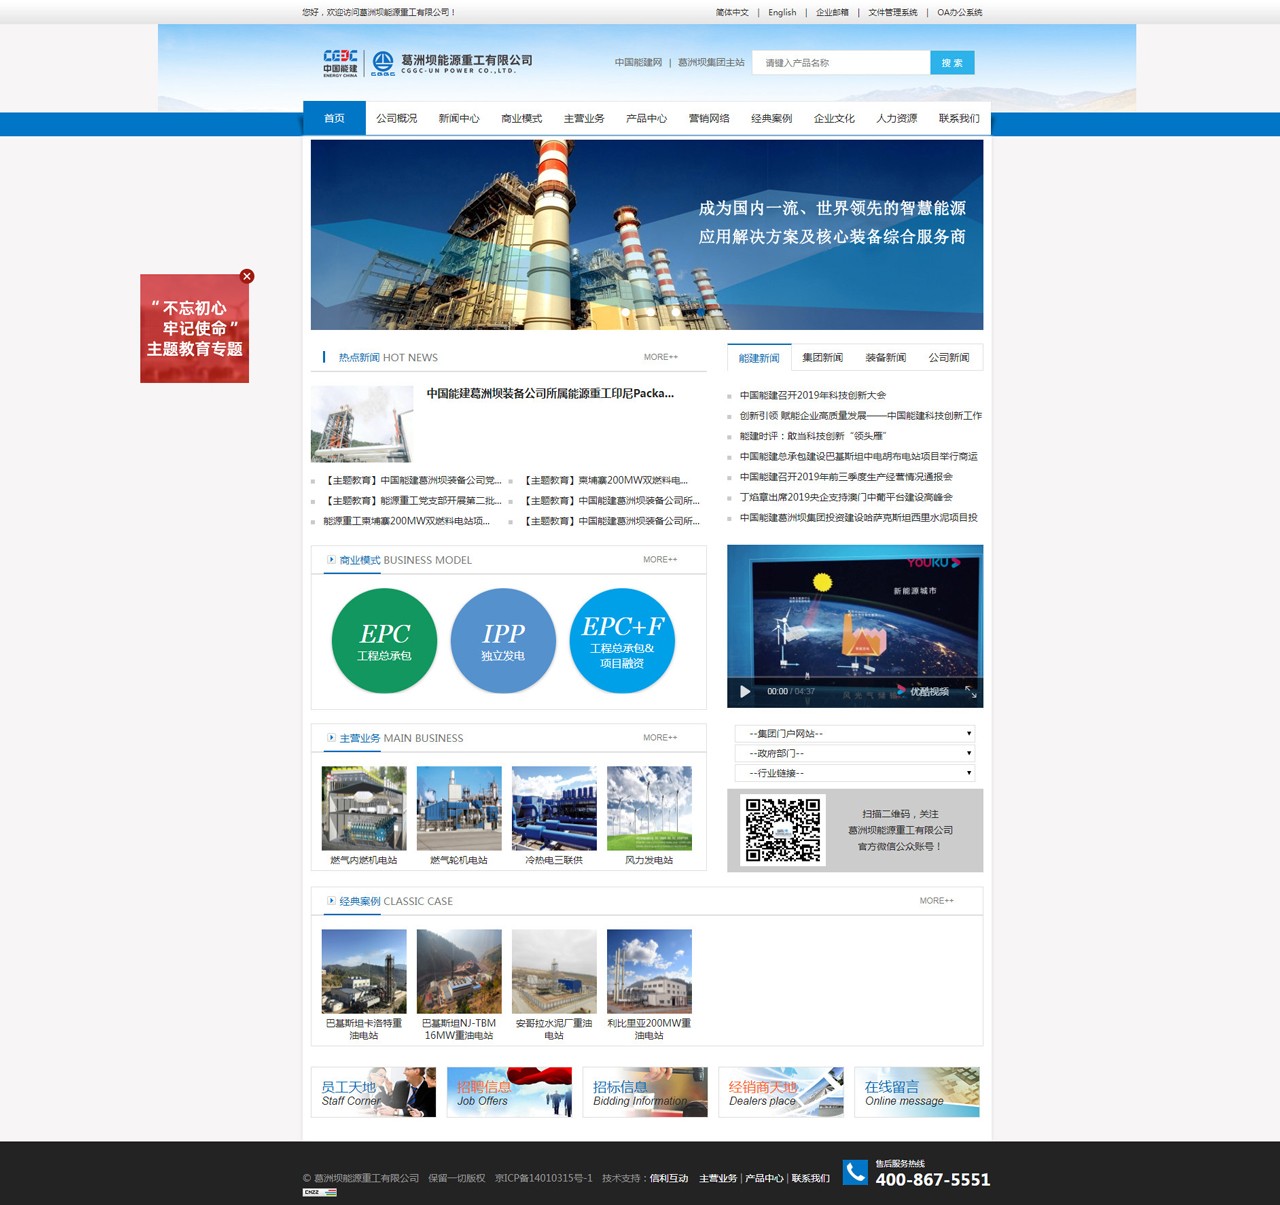Click the phone hotline icon in footer

coord(855,1172)
